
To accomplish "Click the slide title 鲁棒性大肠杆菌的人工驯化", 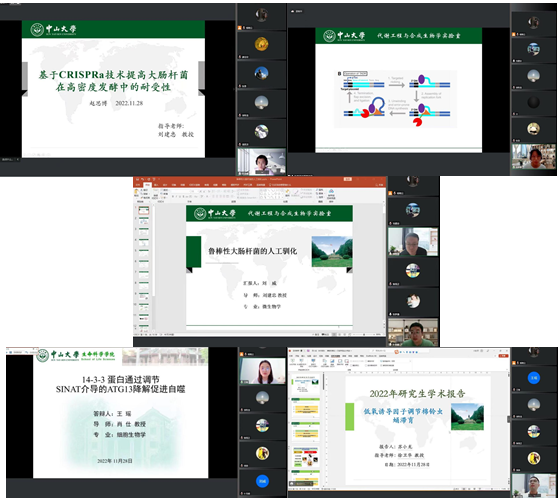I will point(252,251).
